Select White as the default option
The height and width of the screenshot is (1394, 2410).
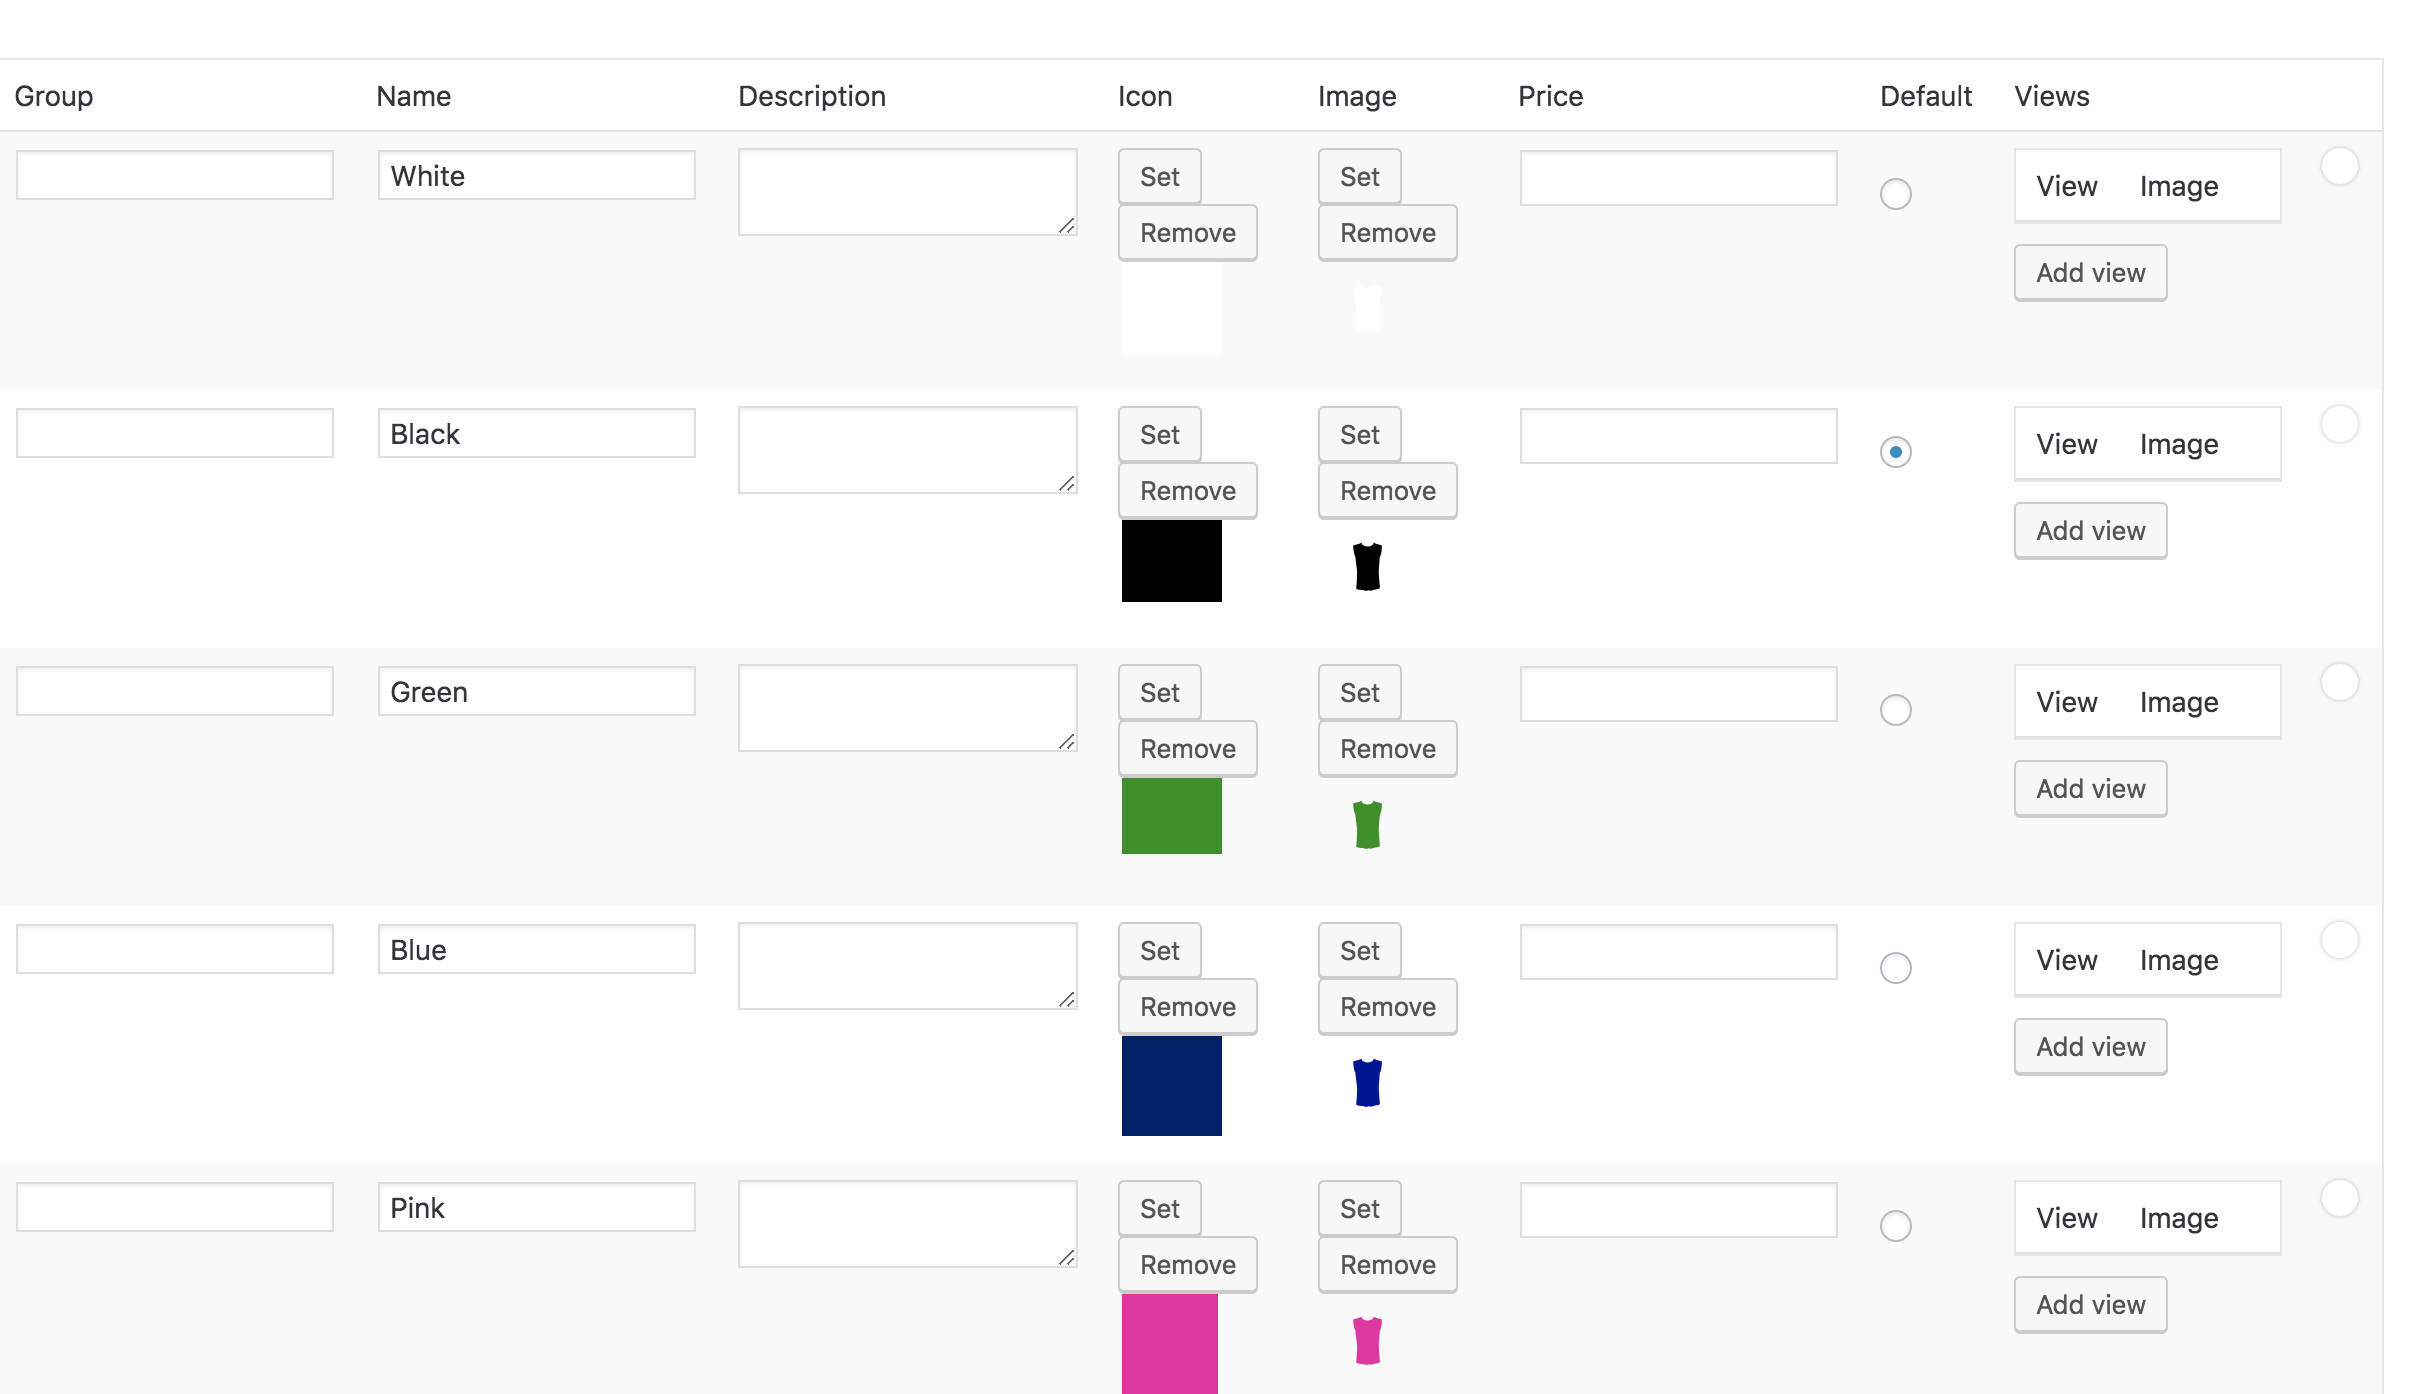coord(1895,194)
